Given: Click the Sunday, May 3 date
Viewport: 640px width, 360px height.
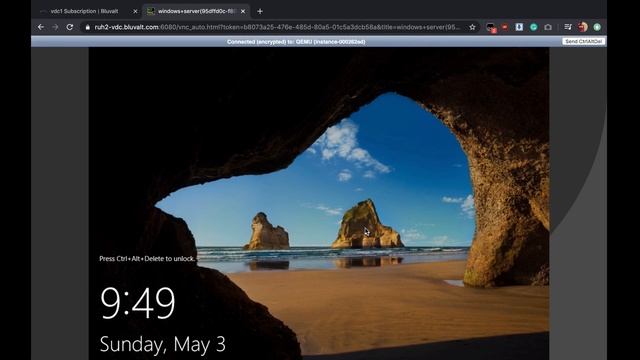Looking at the screenshot, I should (162, 344).
